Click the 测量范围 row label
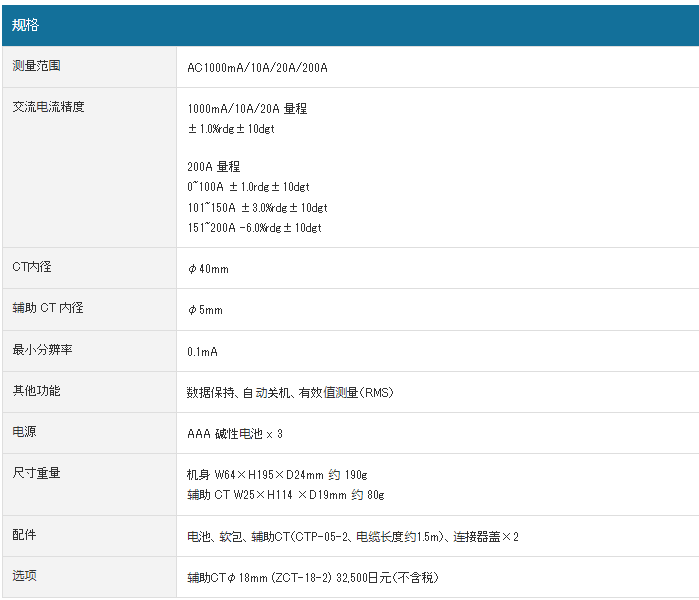 point(36,66)
